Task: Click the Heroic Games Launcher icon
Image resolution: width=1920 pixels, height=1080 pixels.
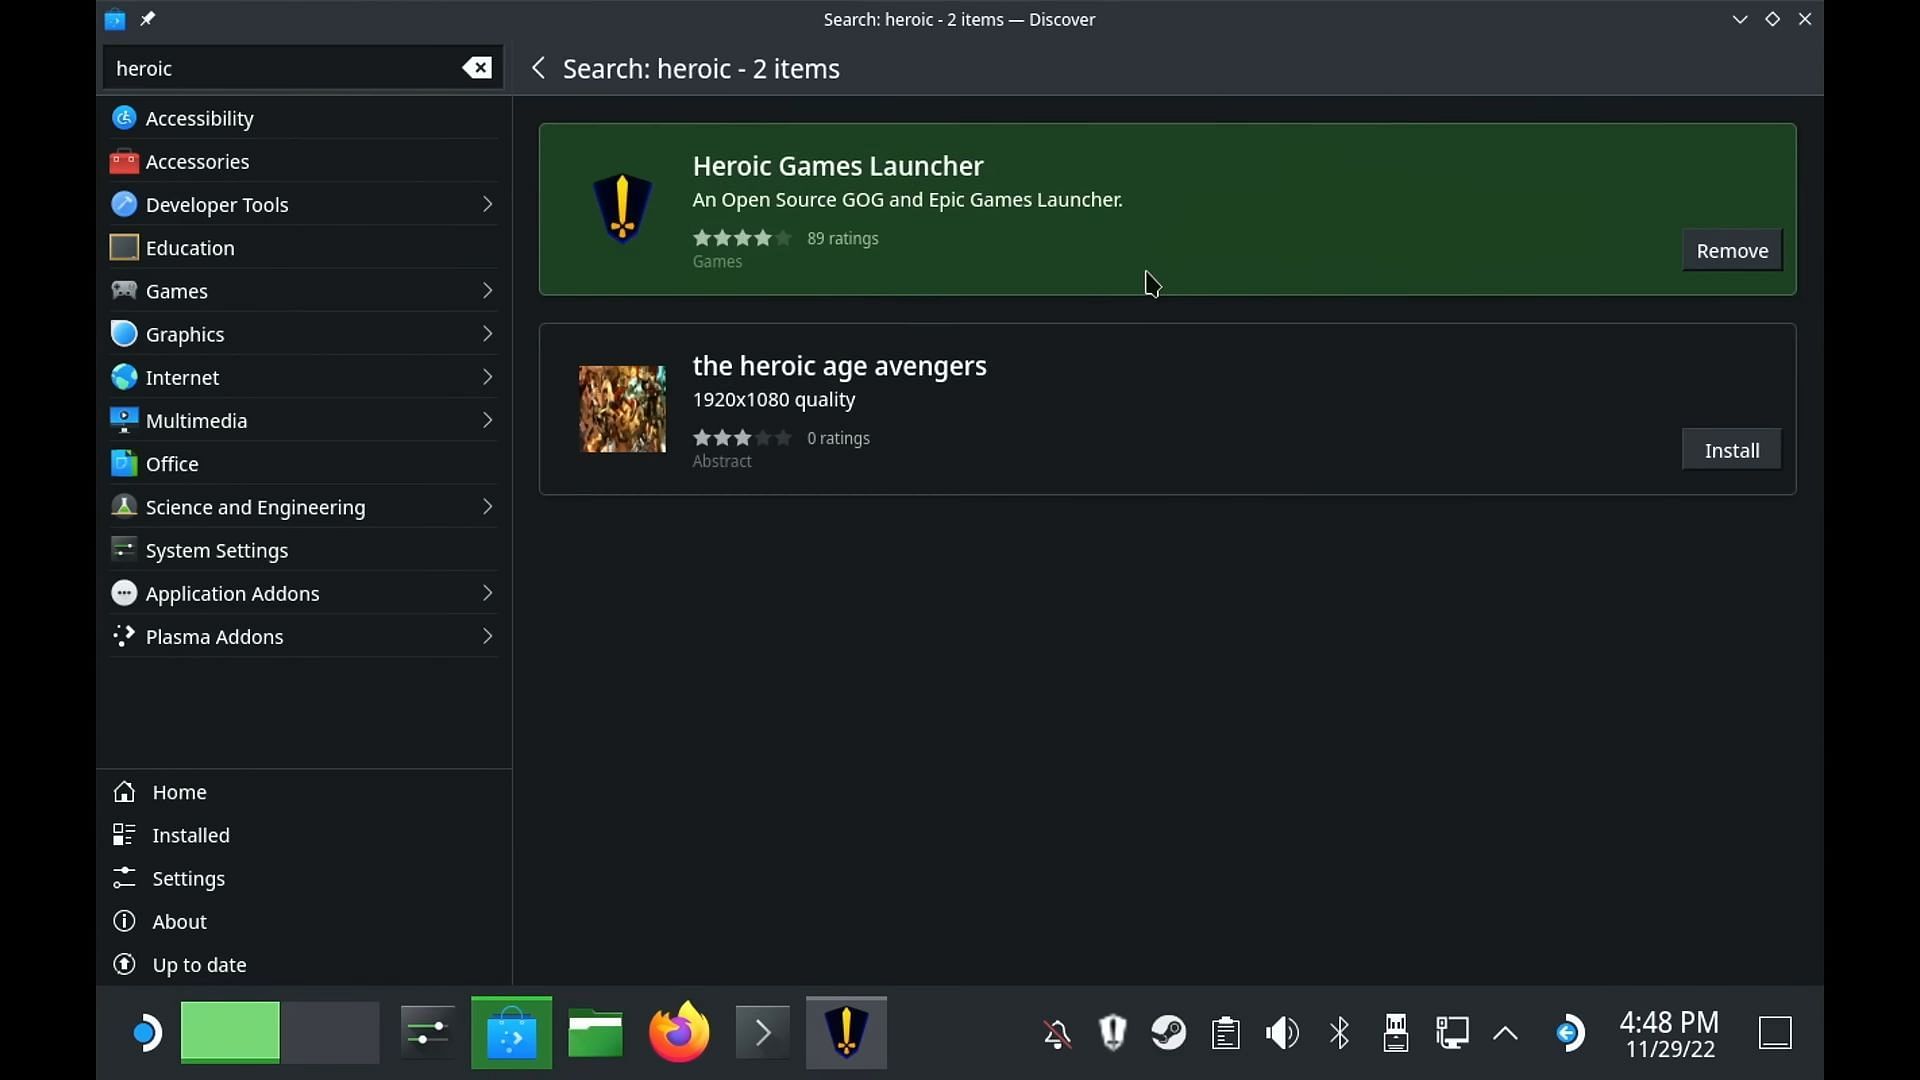Action: [x=621, y=207]
